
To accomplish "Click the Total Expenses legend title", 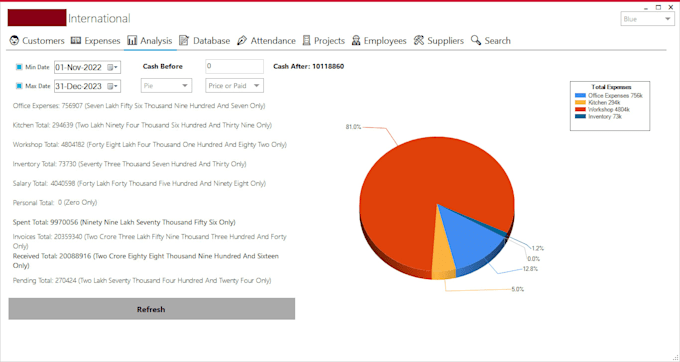I will coord(611,87).
